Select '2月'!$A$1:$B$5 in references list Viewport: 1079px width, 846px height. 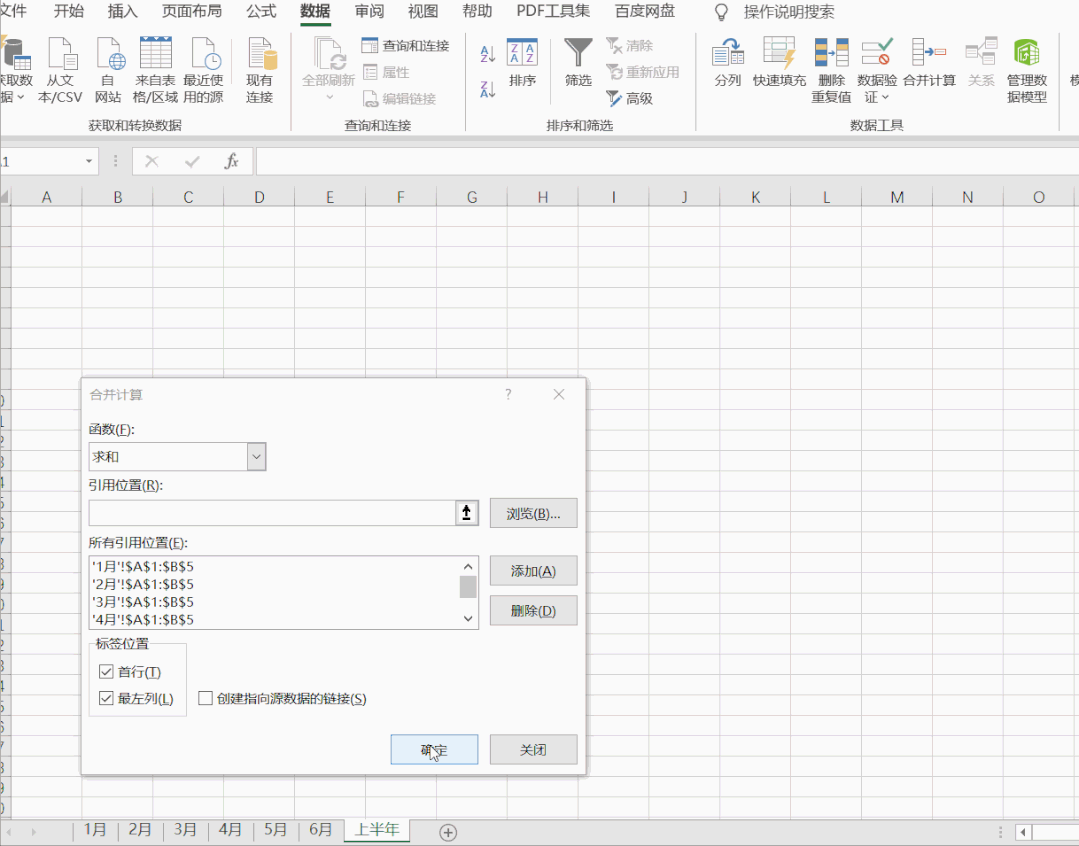coord(143,584)
